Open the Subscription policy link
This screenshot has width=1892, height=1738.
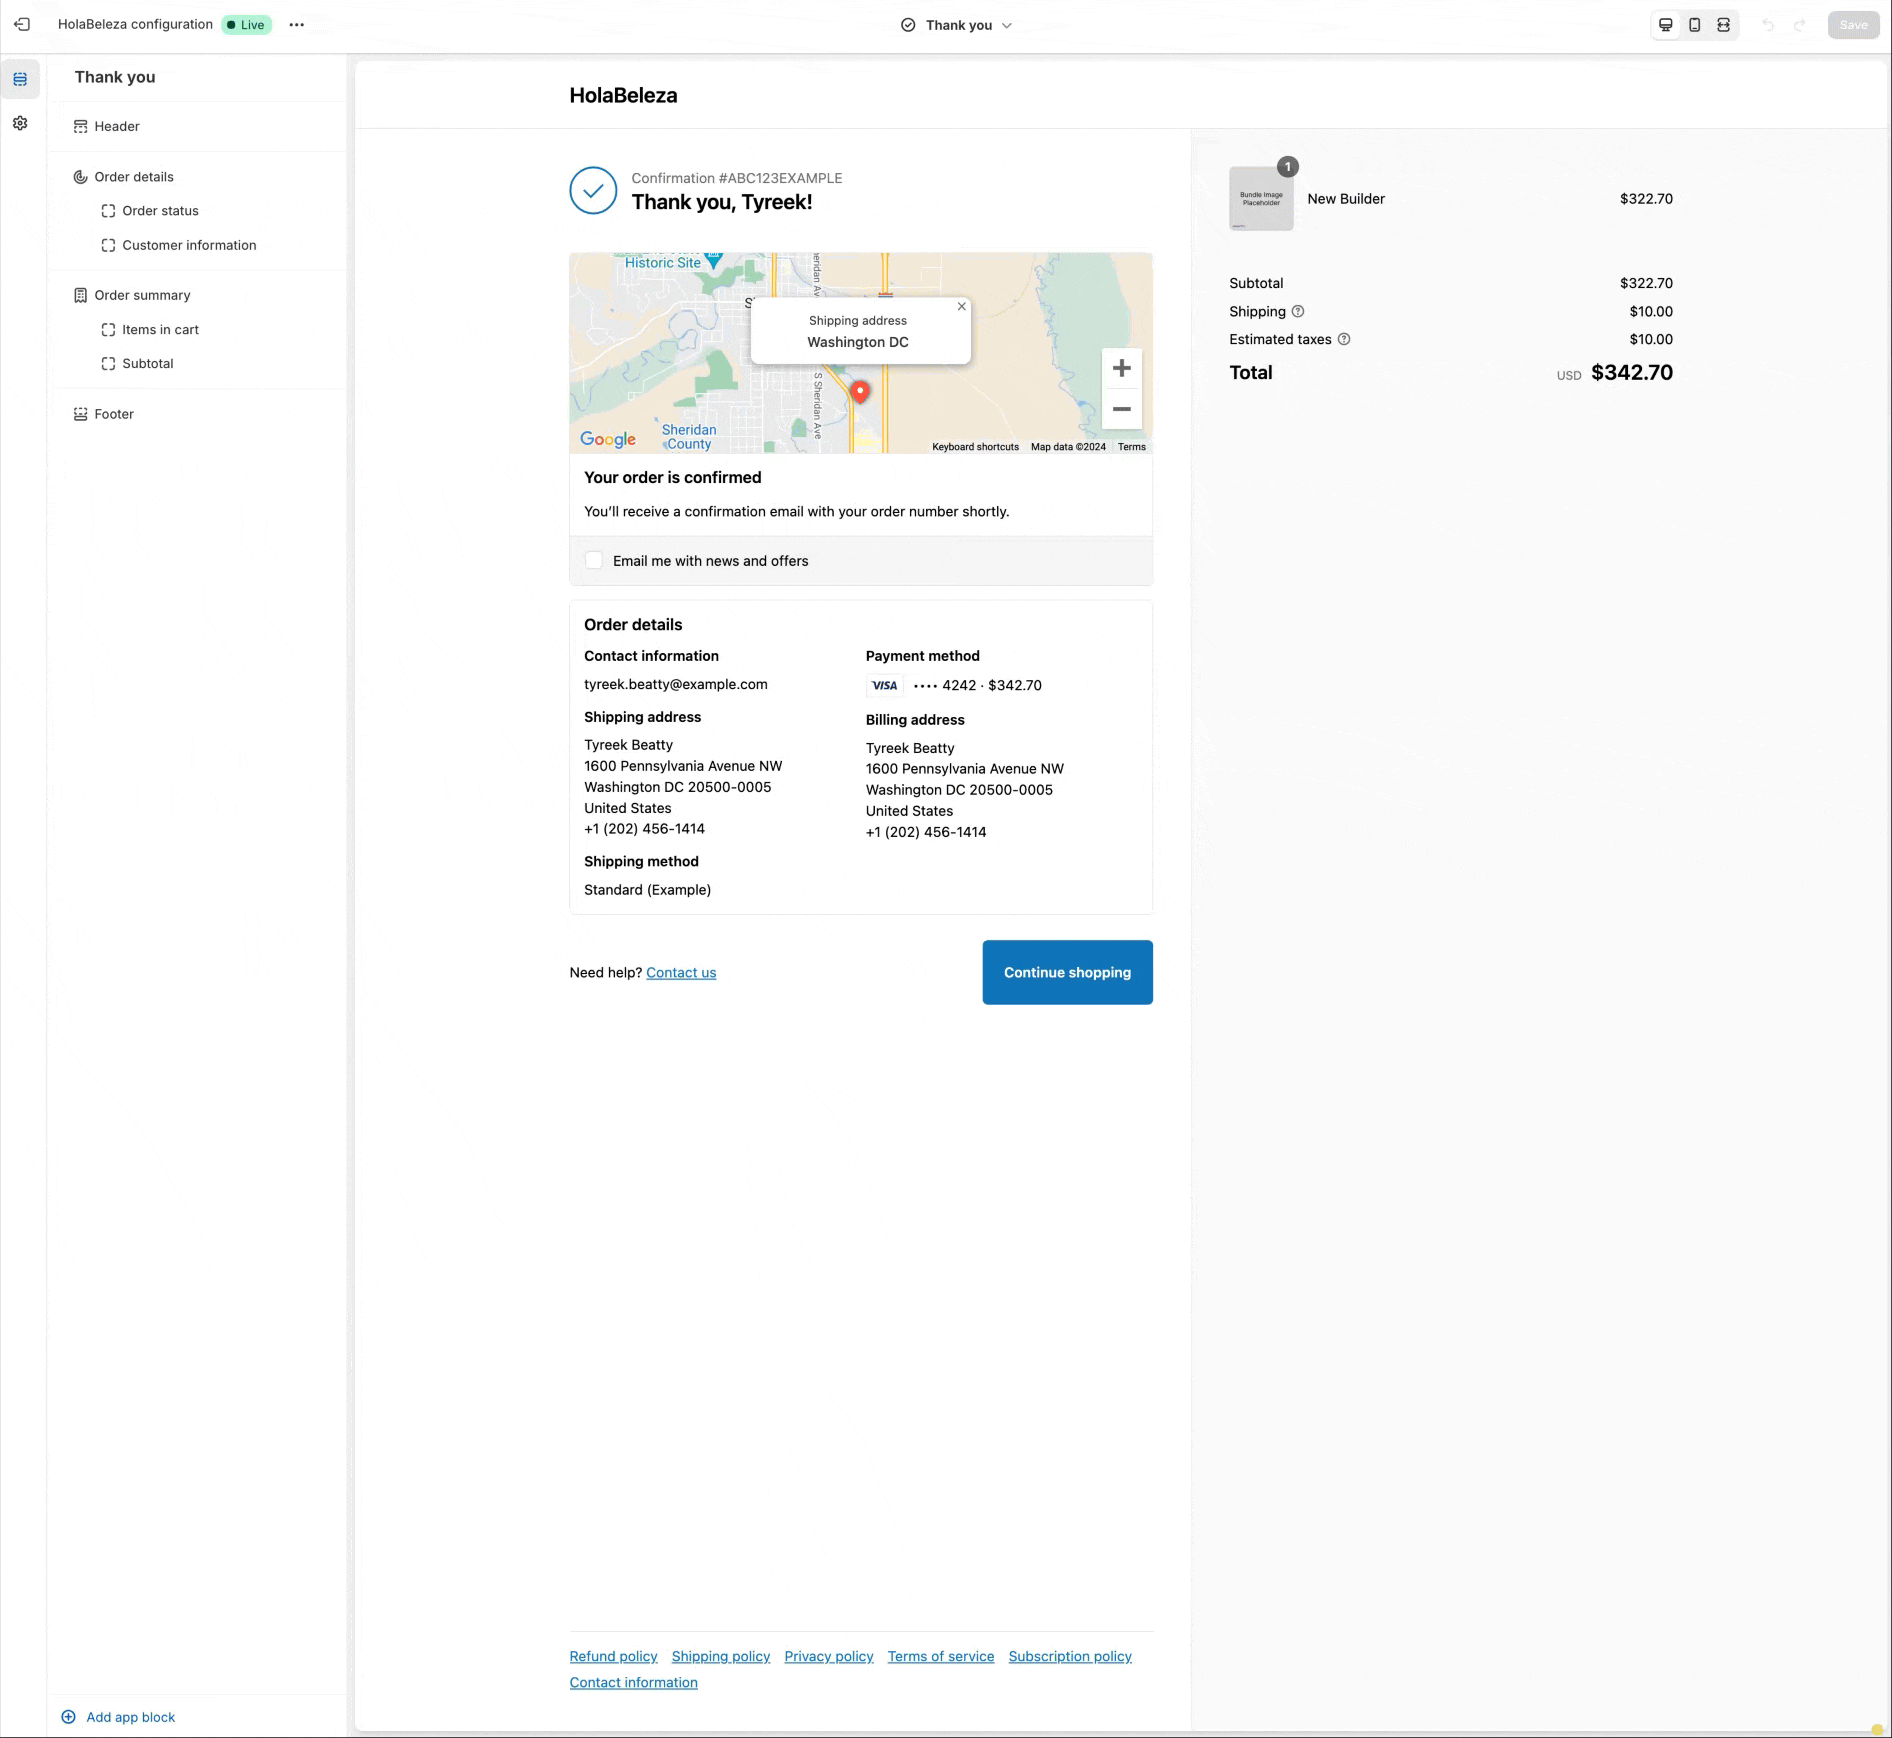point(1070,1657)
